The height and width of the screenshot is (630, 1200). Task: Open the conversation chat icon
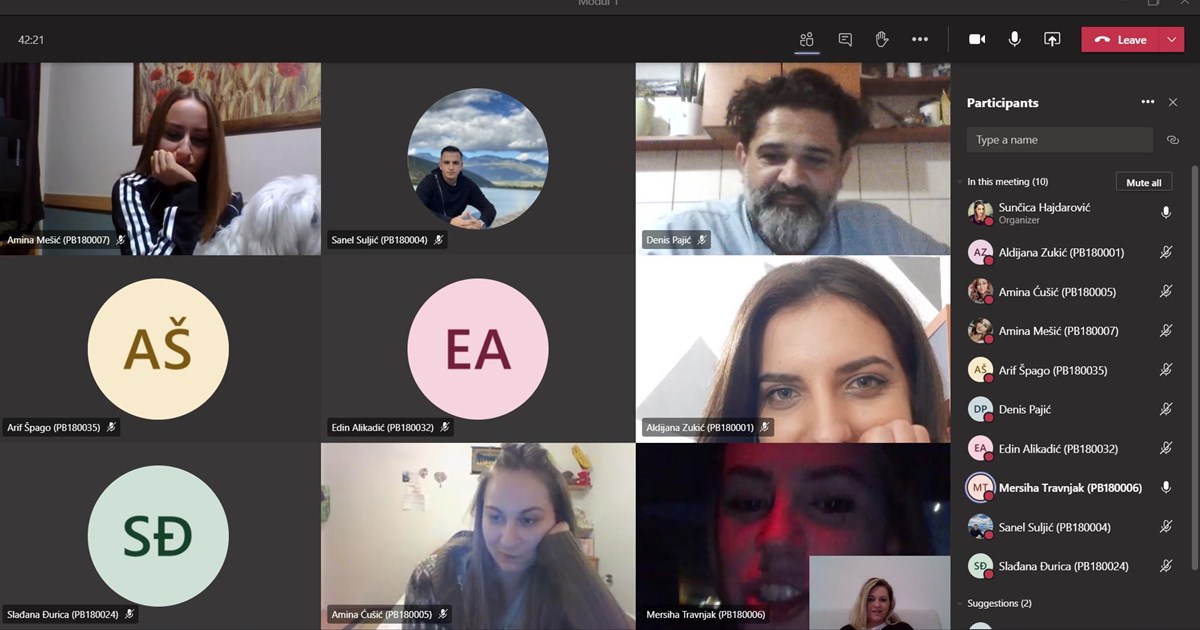tap(845, 40)
